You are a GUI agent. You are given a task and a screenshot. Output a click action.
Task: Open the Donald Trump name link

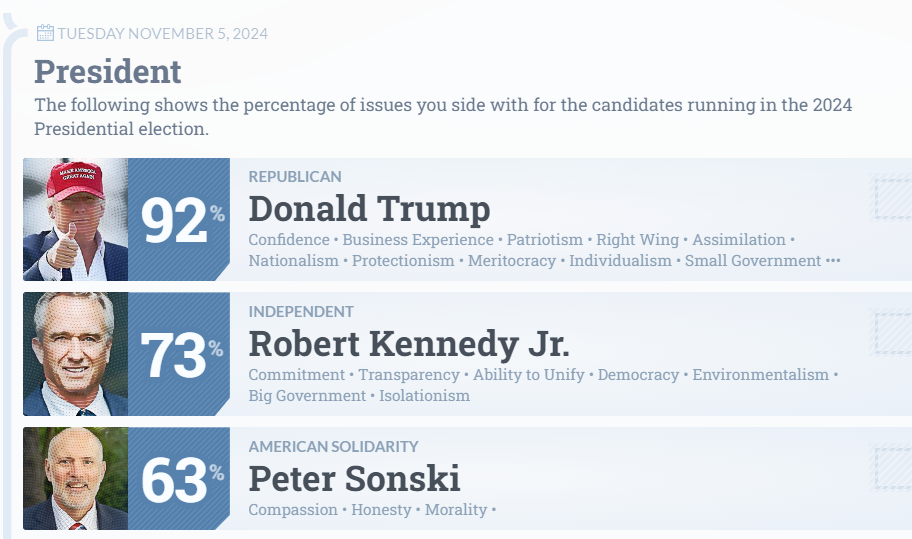coord(369,209)
